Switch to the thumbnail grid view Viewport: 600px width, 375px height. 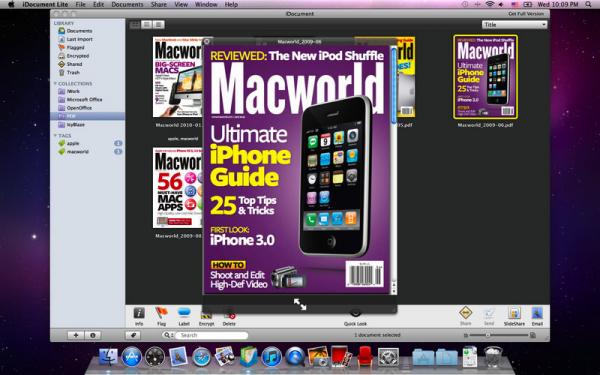(135, 25)
